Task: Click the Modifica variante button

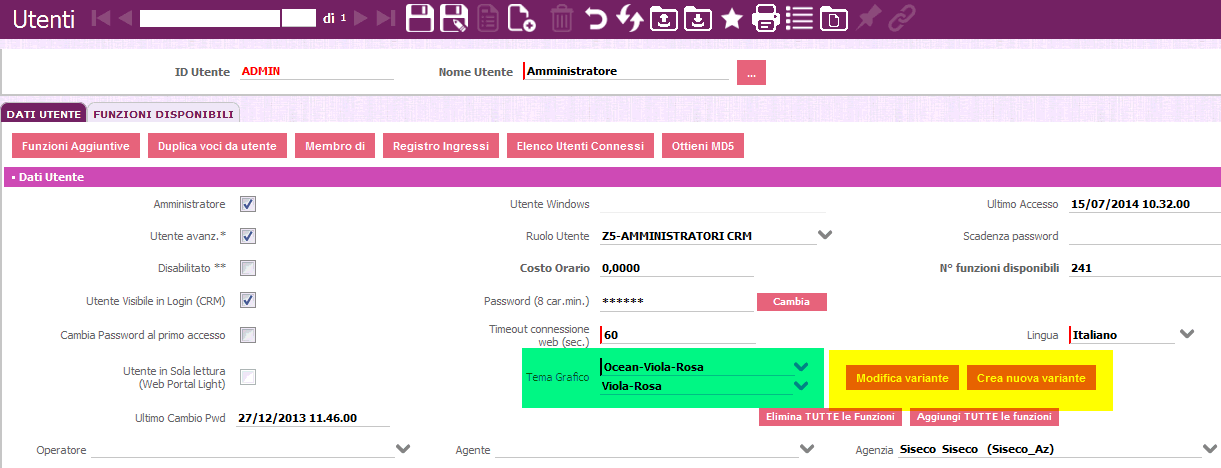Action: (902, 378)
